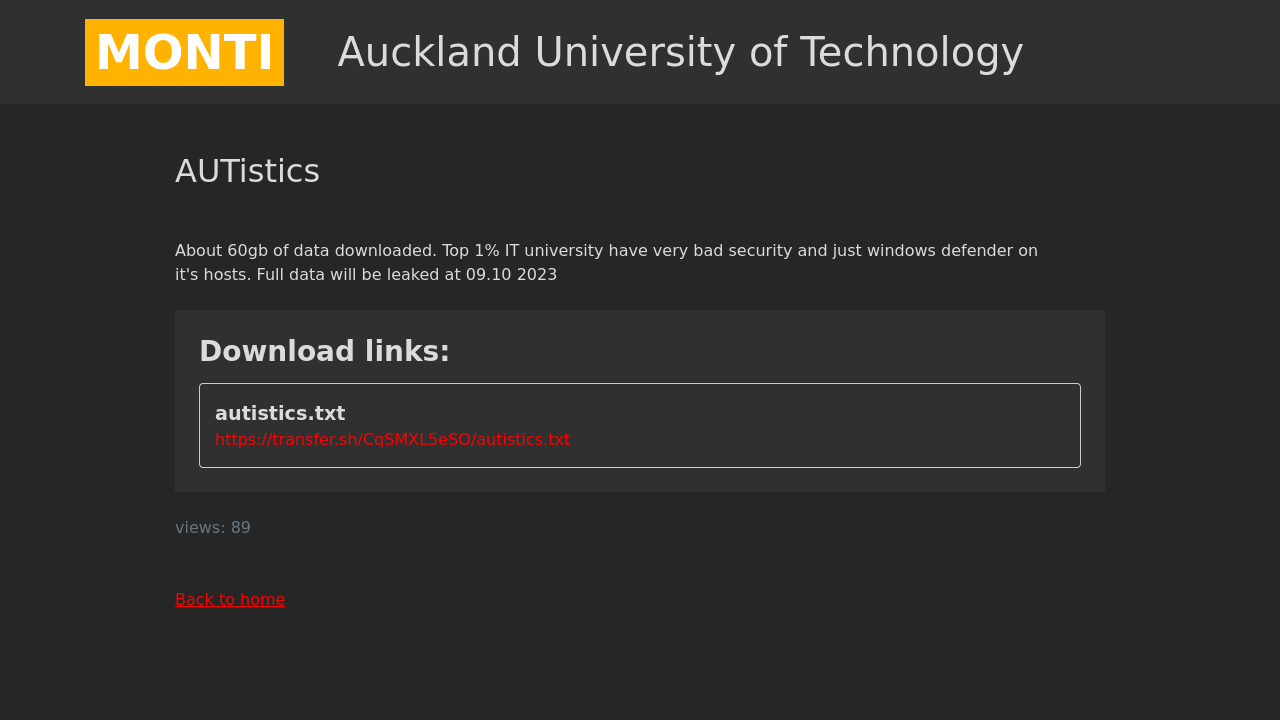Click the dark header bar beside the title
1280x720 pixels.
tap(1150, 52)
